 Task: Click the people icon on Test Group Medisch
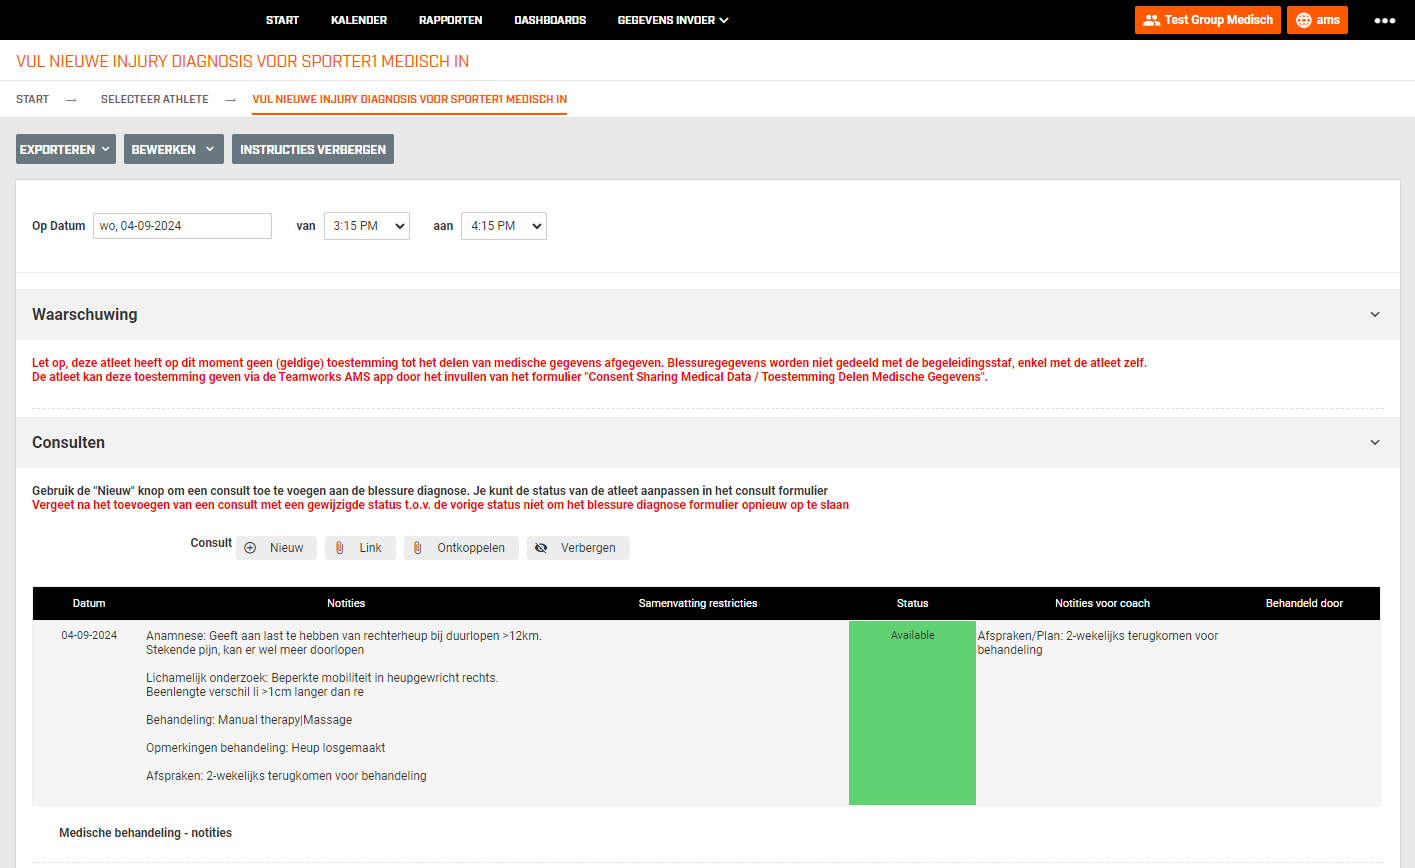(x=1151, y=20)
